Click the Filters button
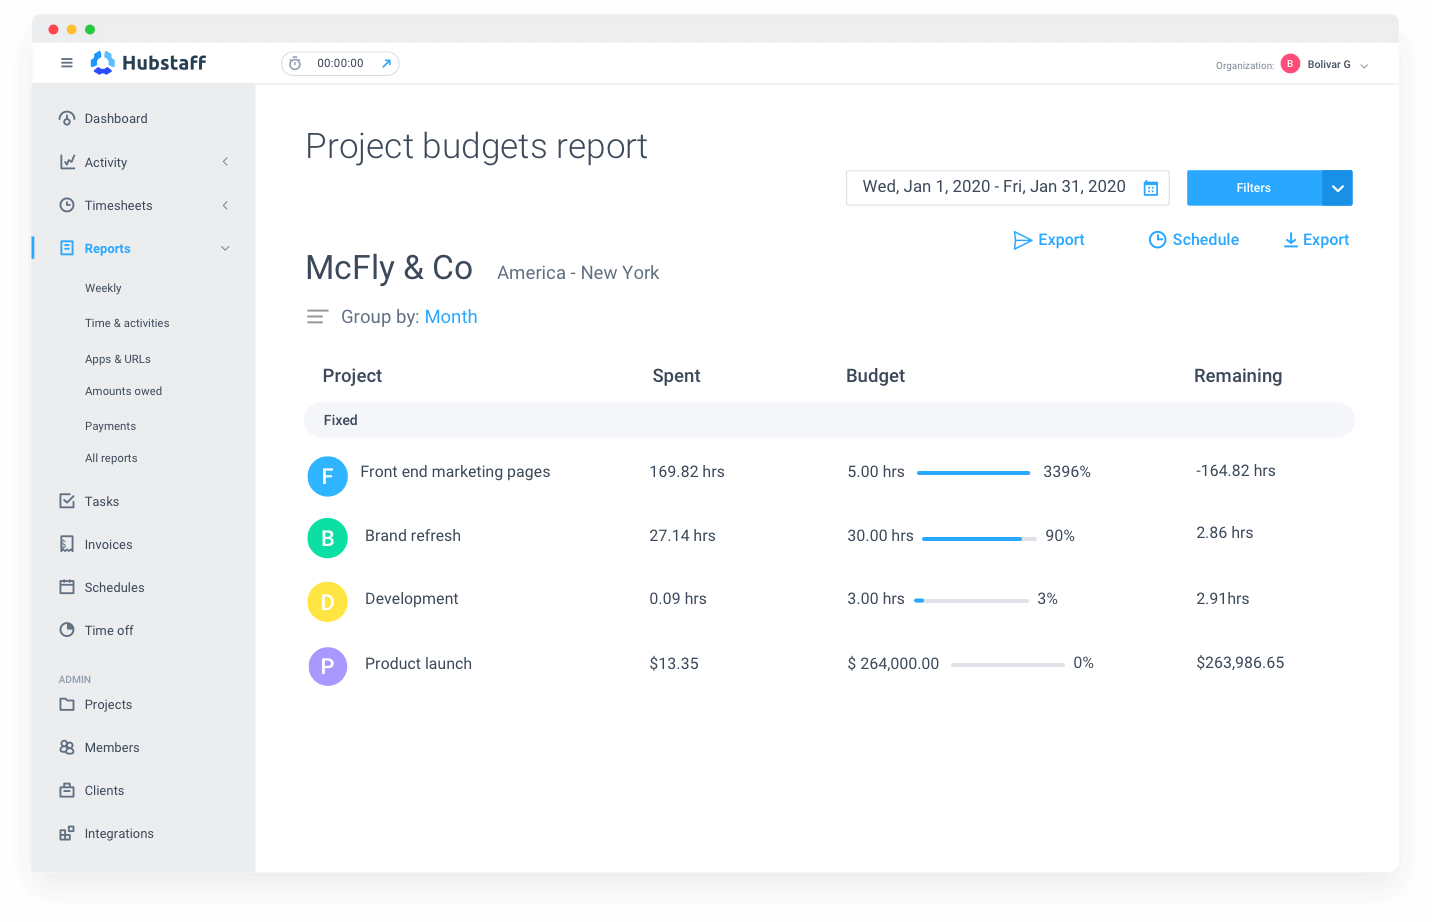Image resolution: width=1432 pixels, height=922 pixels. click(x=1254, y=188)
